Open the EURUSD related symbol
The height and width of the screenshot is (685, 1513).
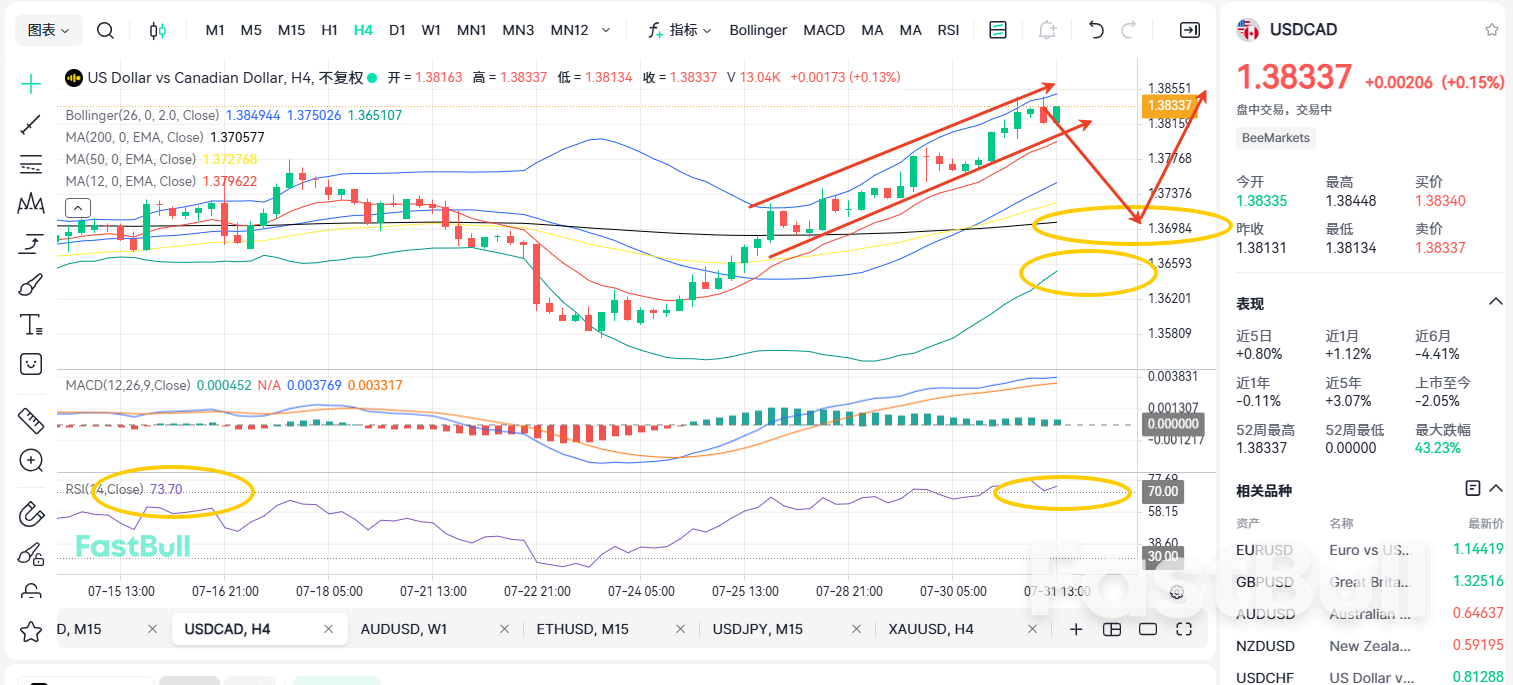coord(1263,550)
